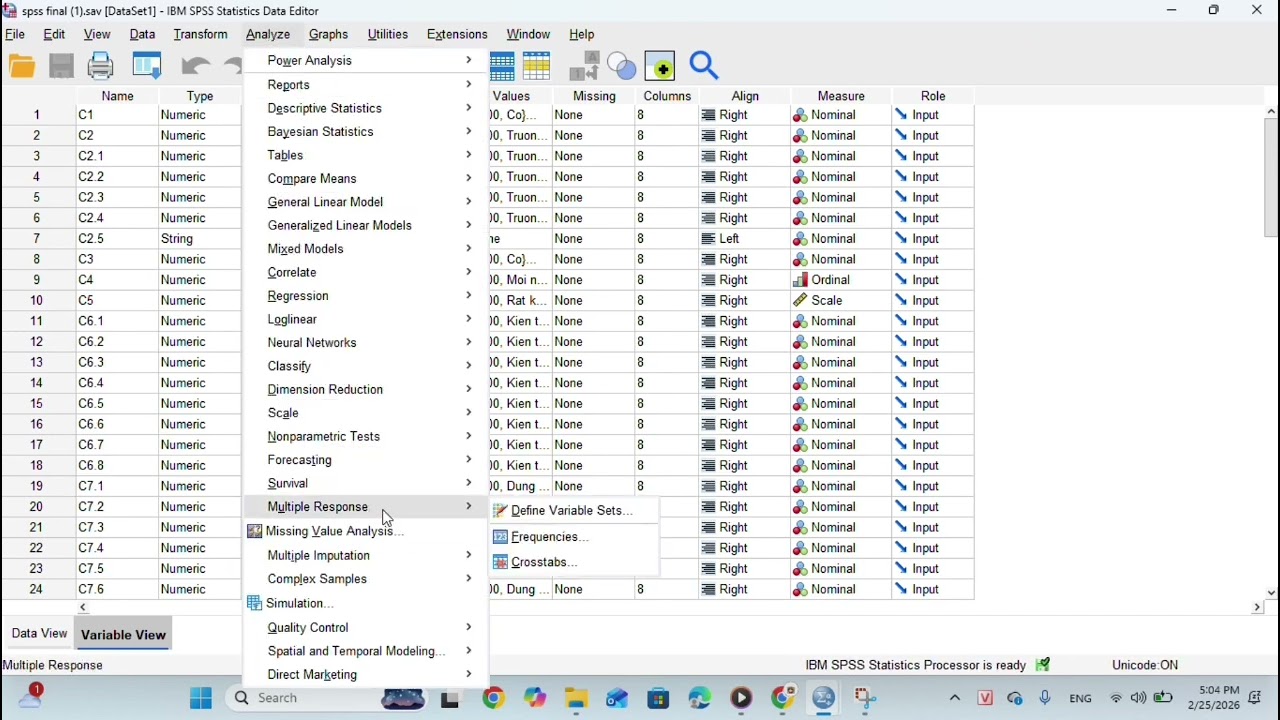Click the SPSS Statistics taskbar icon

click(823, 698)
